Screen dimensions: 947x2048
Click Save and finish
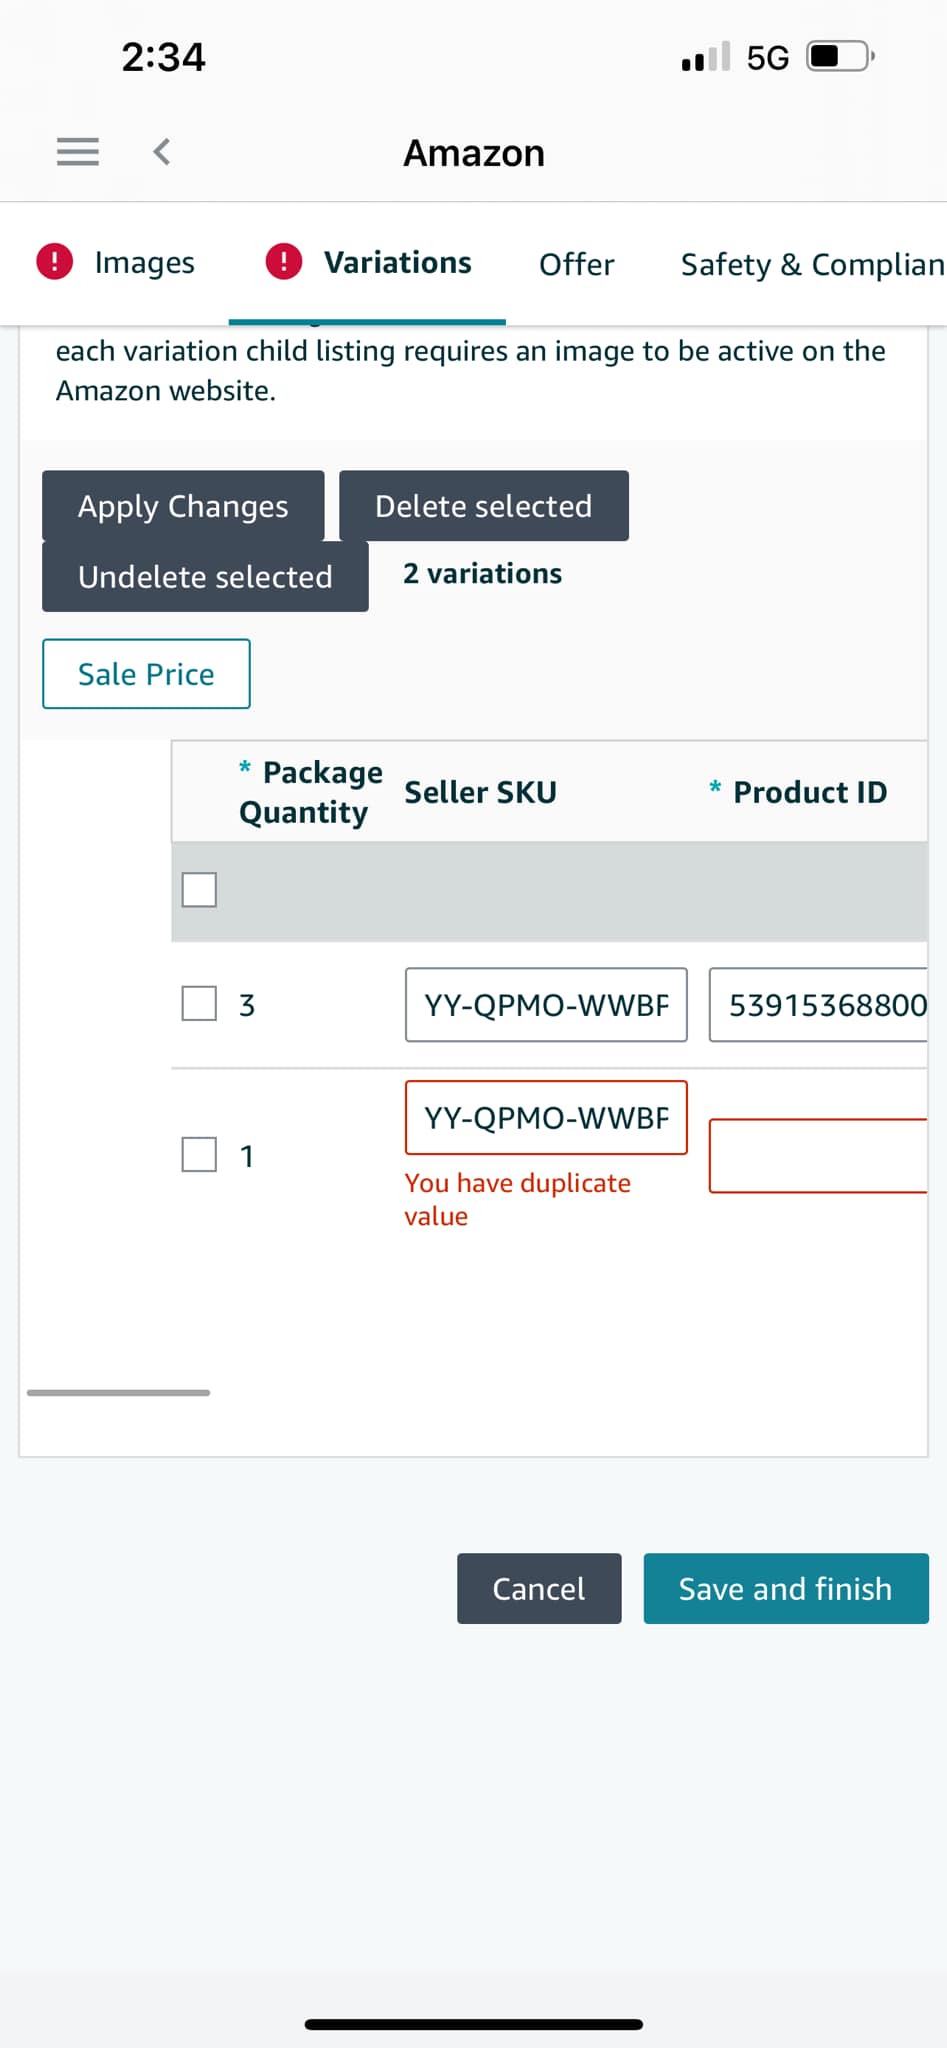(x=786, y=1589)
